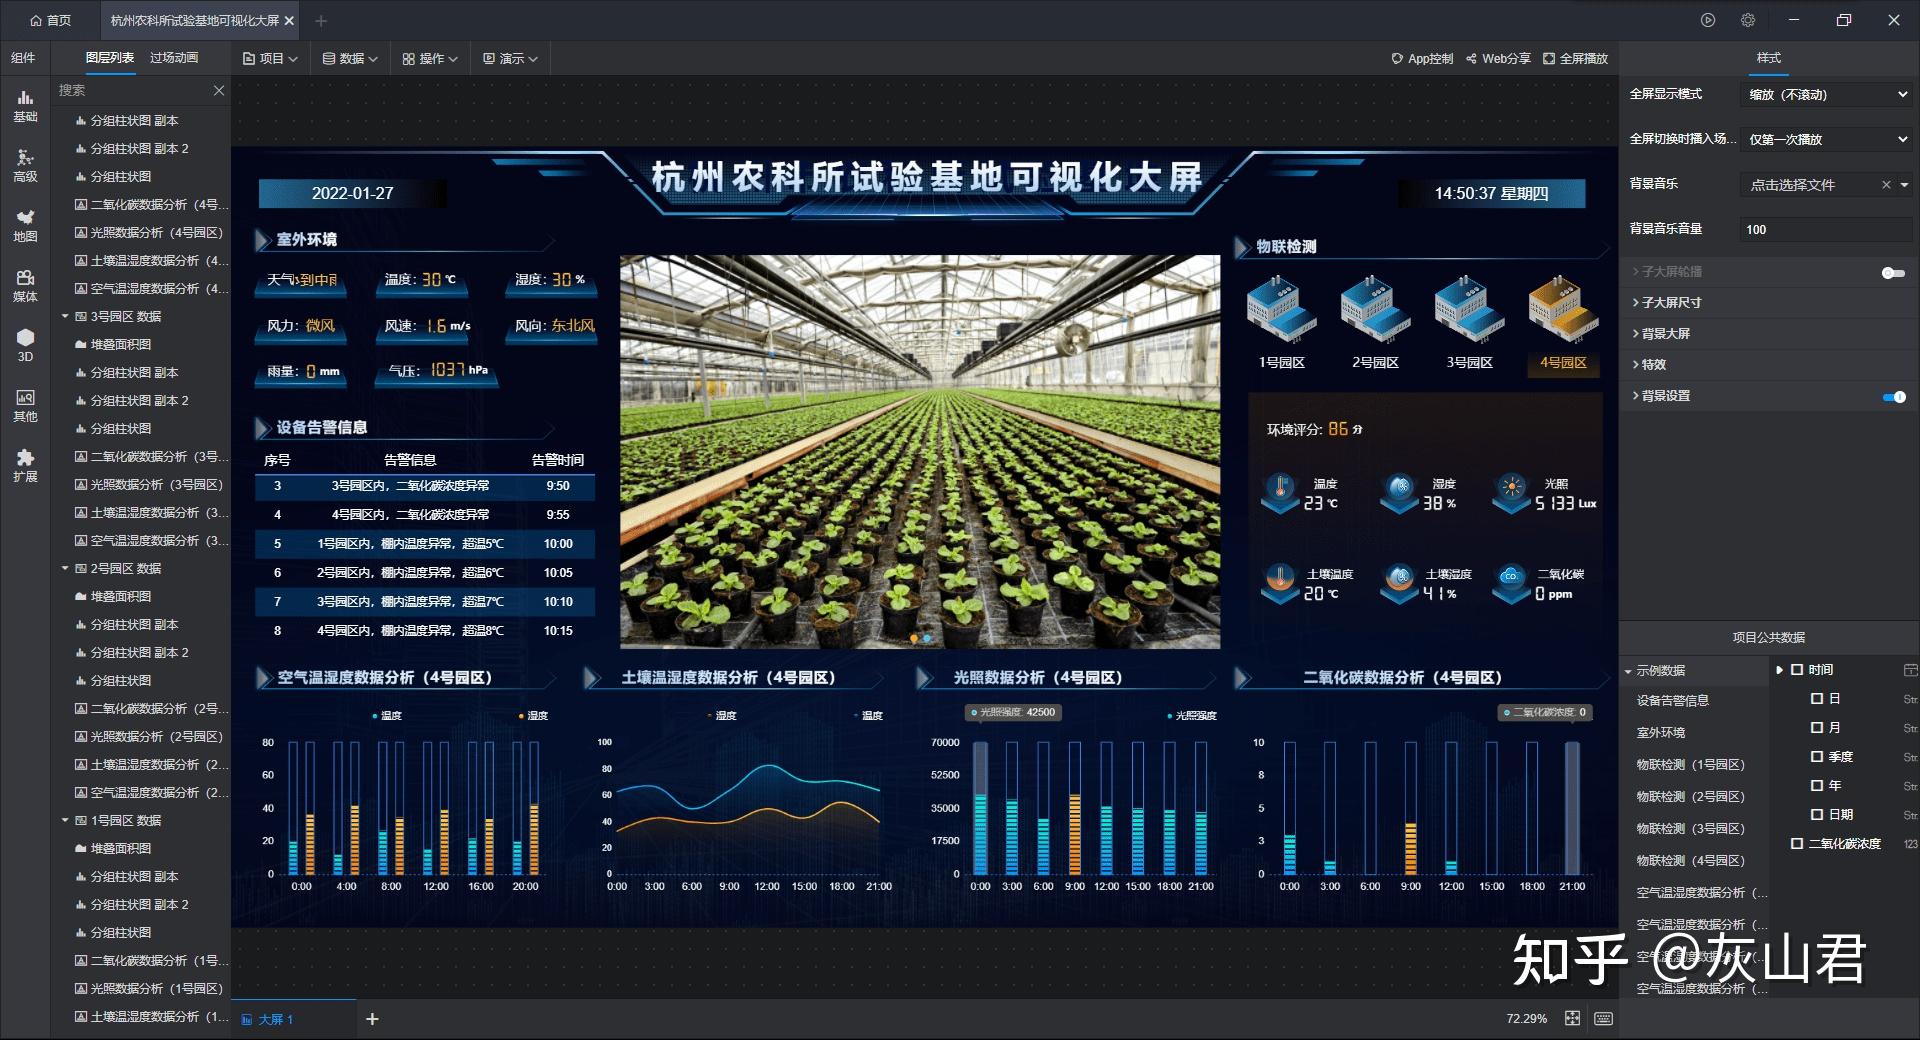Screen dimensions: 1920x1040
Task: Open the 操作 menu
Action: [430, 59]
